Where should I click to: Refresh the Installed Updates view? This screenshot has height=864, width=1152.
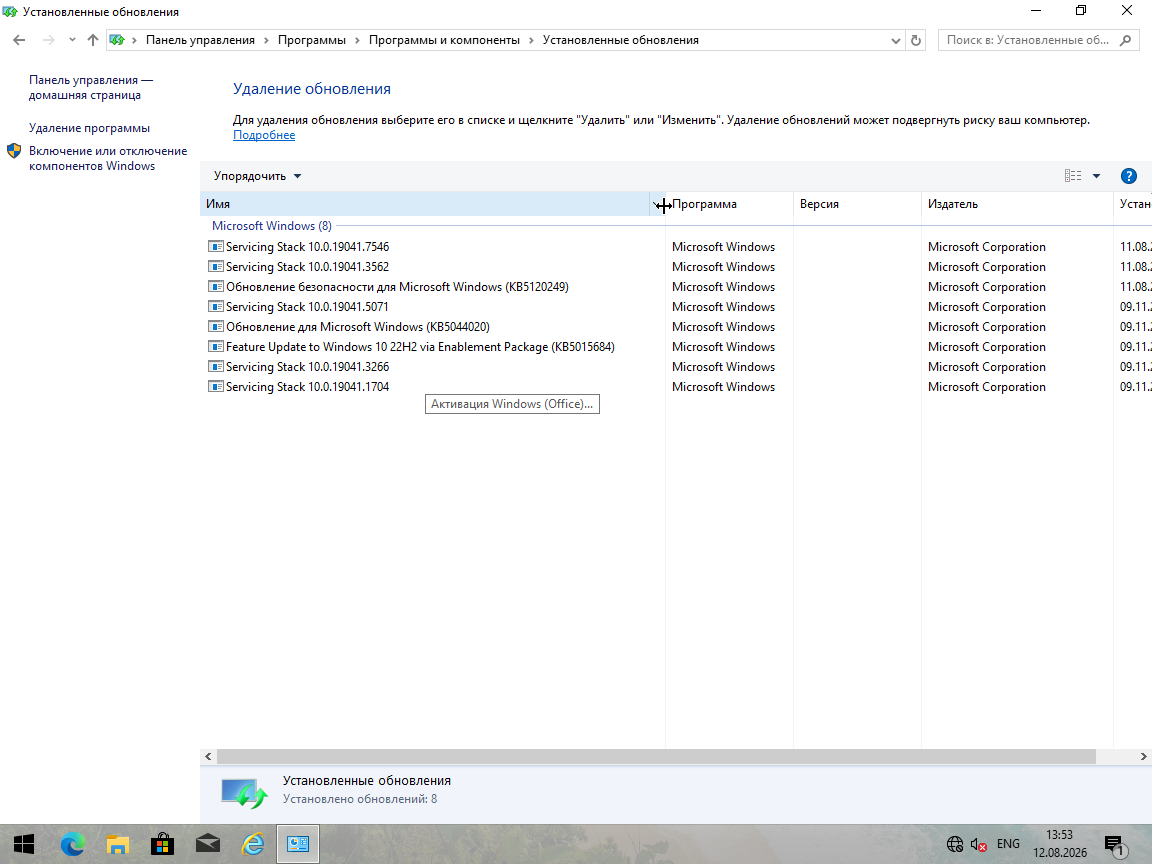(915, 40)
